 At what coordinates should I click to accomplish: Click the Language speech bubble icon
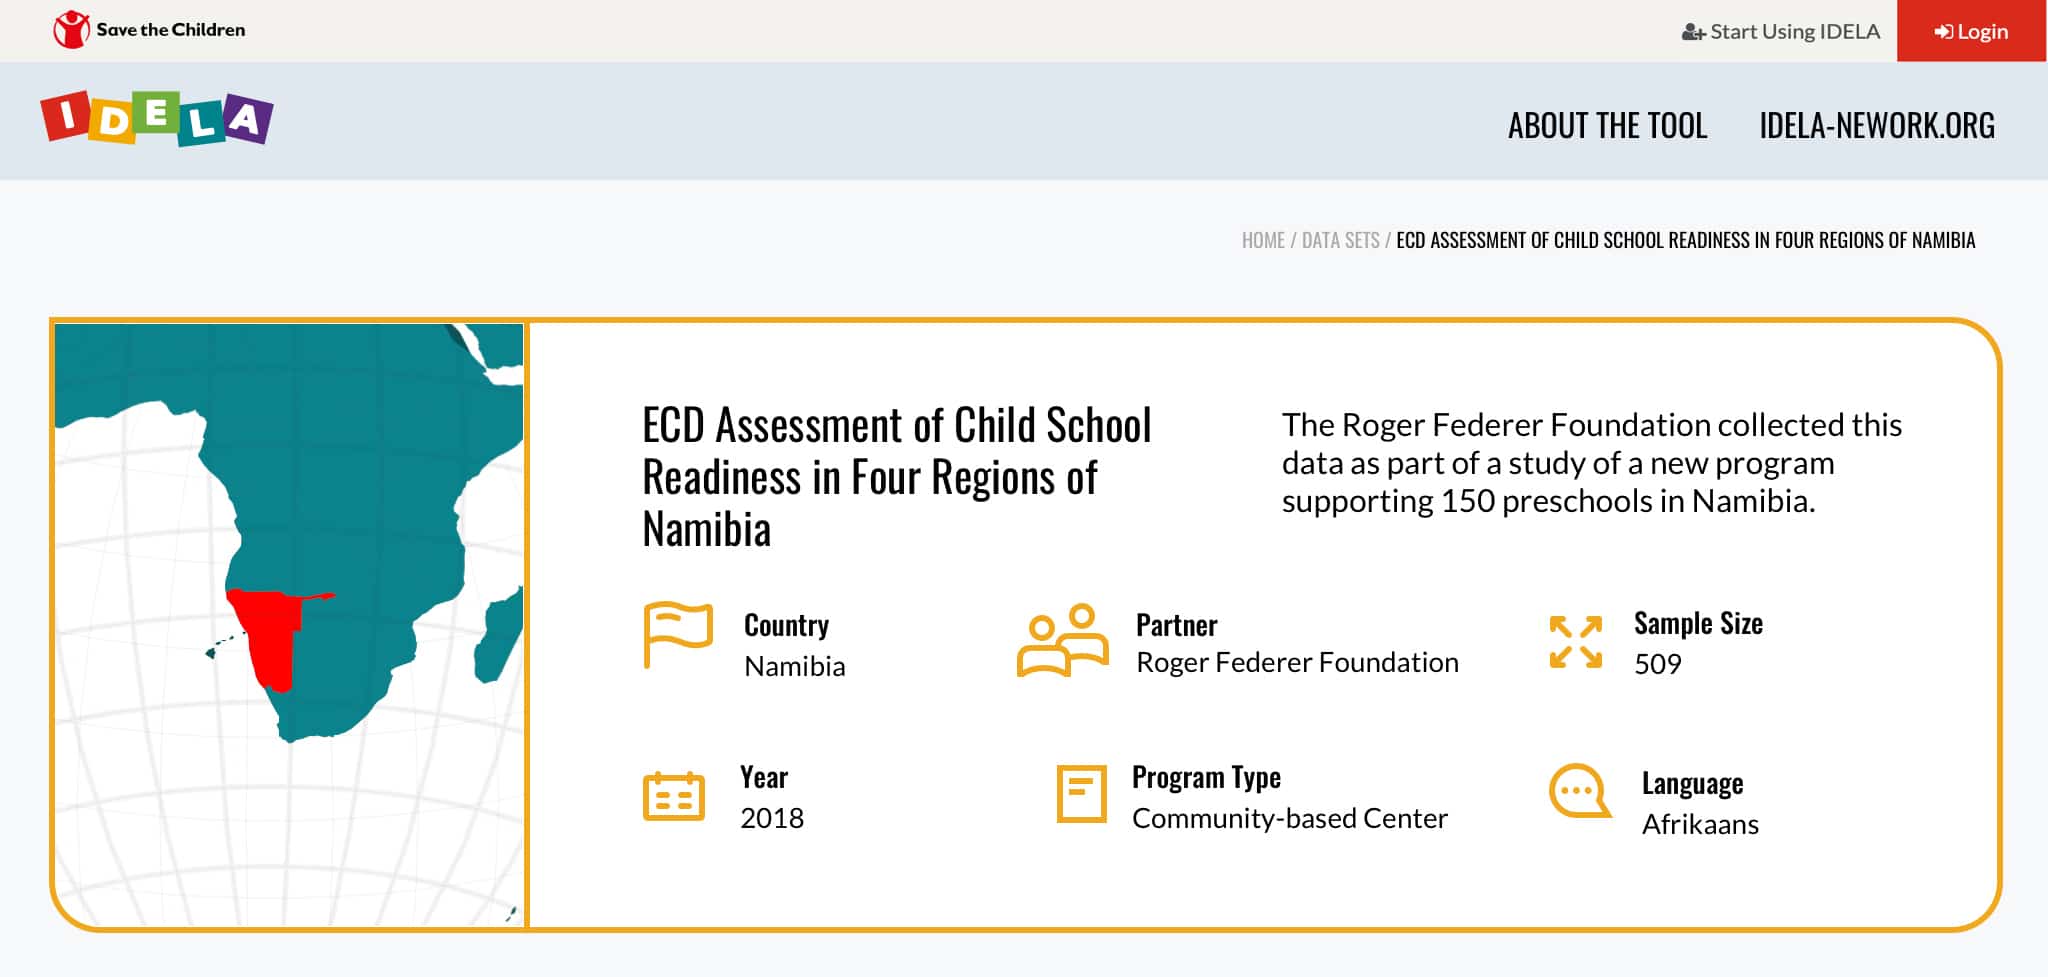click(1580, 792)
